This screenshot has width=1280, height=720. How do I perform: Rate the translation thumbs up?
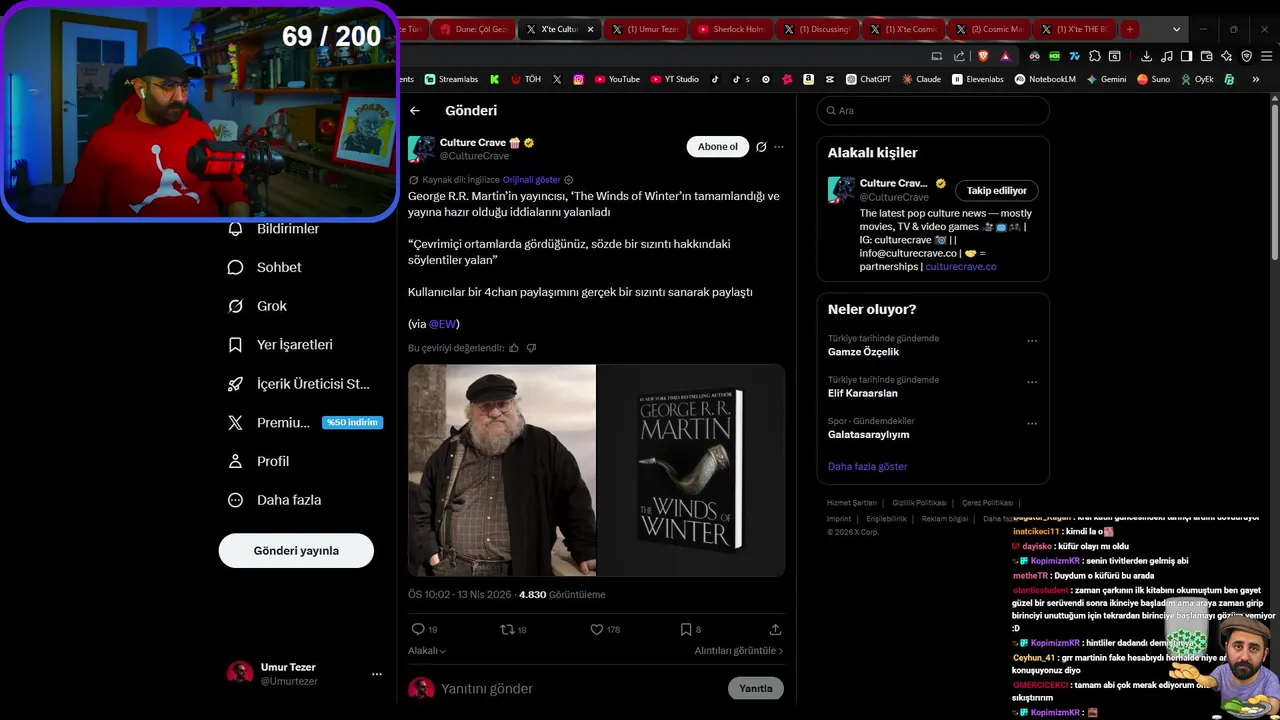[514, 348]
